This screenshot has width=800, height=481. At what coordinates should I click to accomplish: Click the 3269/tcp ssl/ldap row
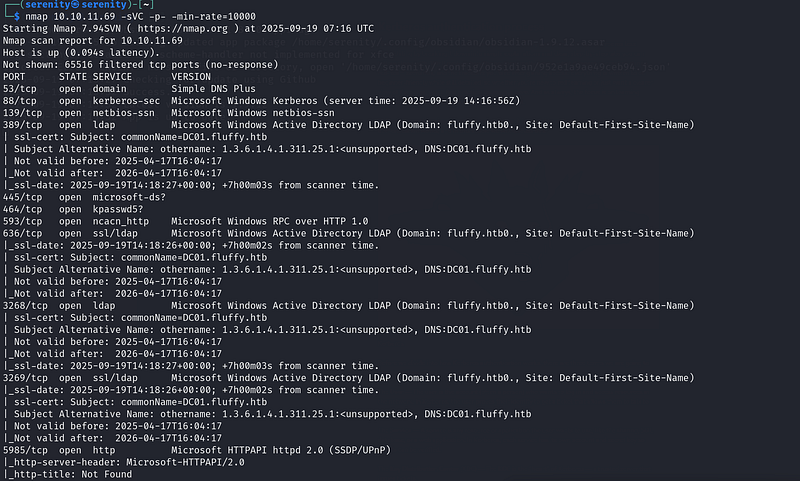pyautogui.click(x=348, y=378)
